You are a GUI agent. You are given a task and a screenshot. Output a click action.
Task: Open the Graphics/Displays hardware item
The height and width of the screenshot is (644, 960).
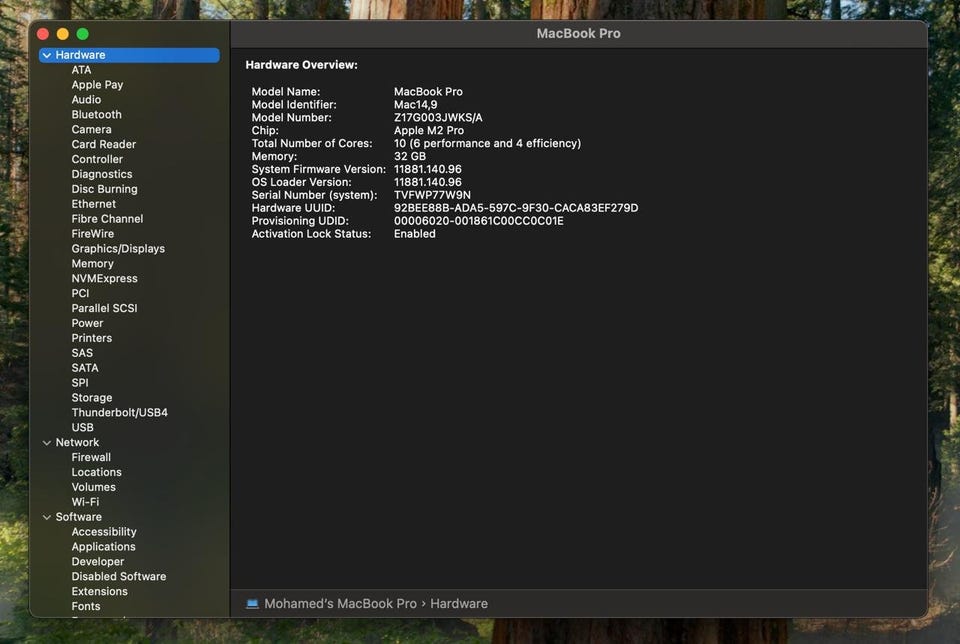118,249
